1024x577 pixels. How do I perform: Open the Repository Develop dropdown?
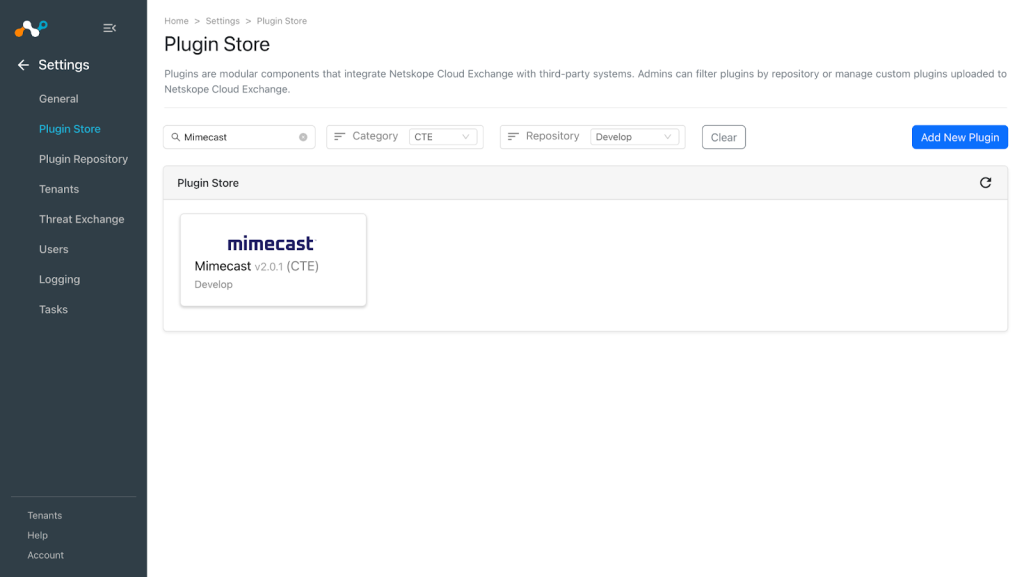pos(634,137)
